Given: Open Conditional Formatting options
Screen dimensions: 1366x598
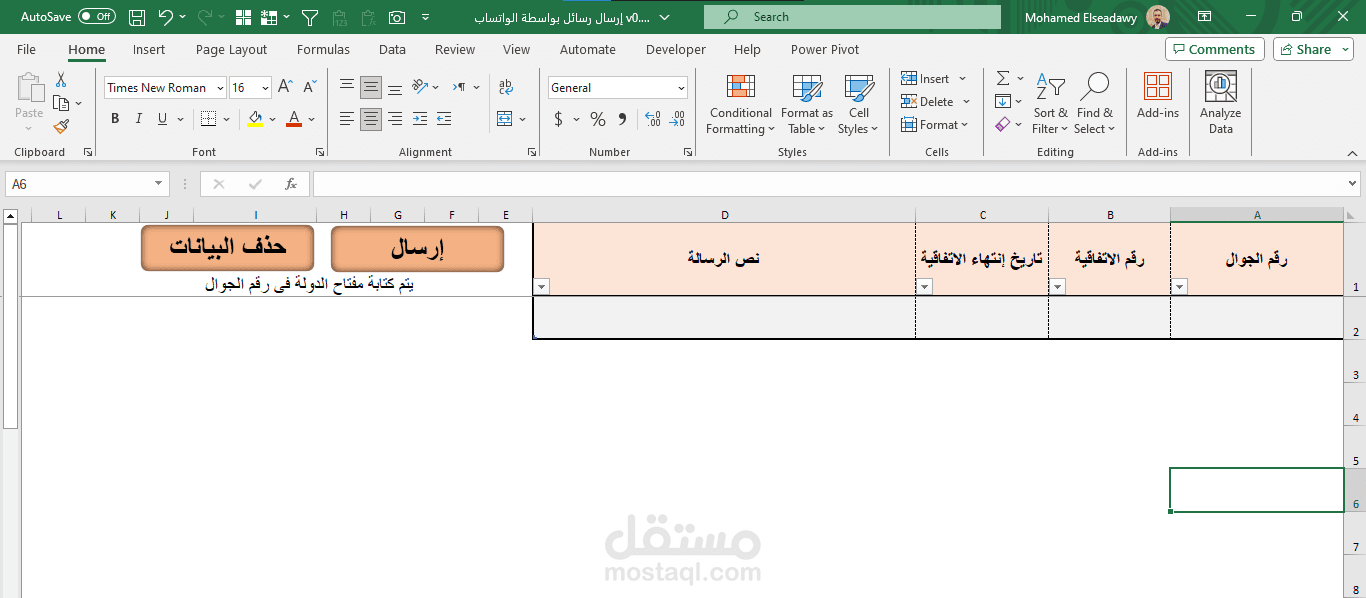Looking at the screenshot, I should point(740,103).
